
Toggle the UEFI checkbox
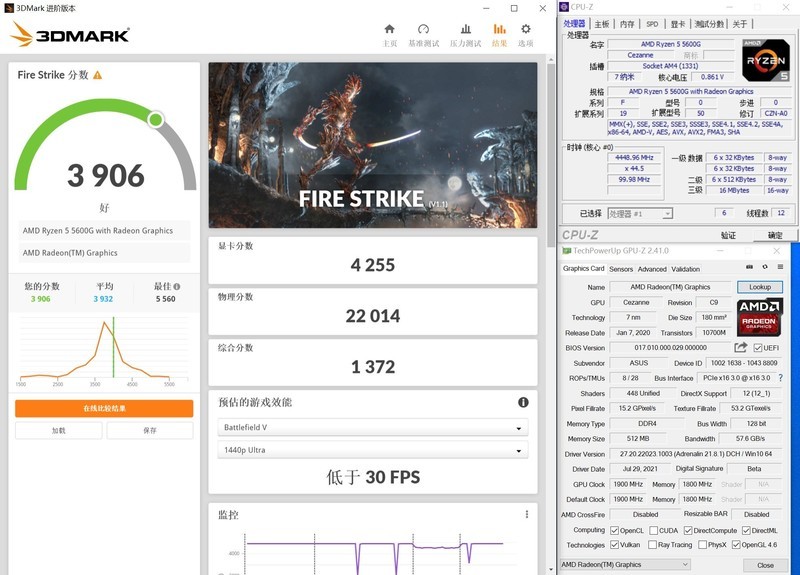point(759,348)
